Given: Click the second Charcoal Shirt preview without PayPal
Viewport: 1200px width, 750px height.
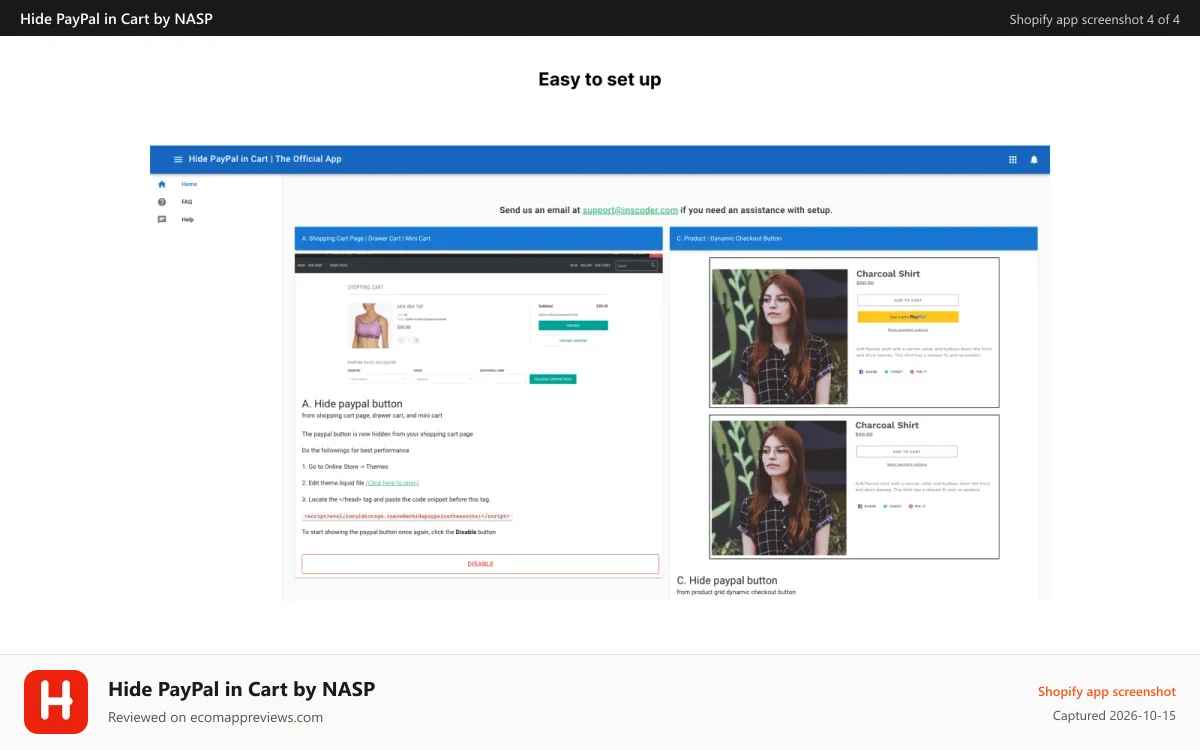Looking at the screenshot, I should coord(854,487).
